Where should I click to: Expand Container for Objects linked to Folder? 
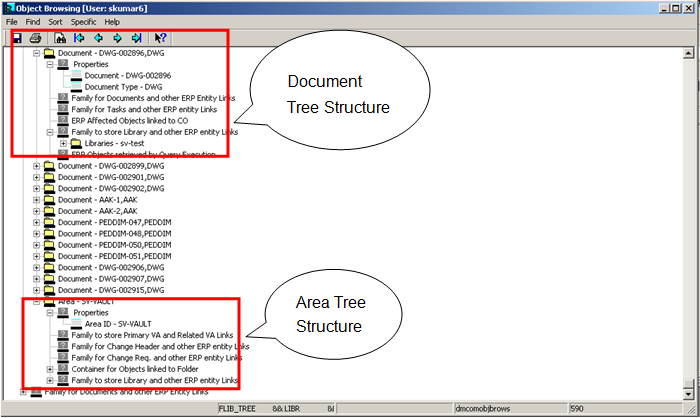tap(50, 369)
